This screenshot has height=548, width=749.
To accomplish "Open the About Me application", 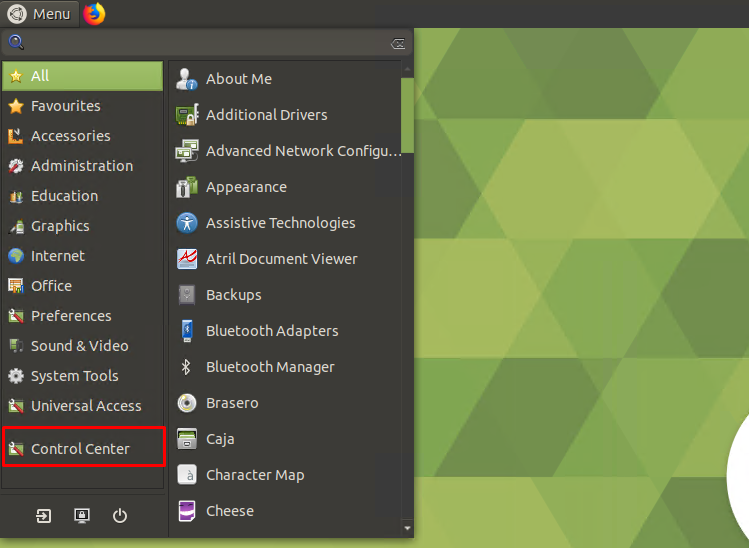I will pyautogui.click(x=285, y=79).
